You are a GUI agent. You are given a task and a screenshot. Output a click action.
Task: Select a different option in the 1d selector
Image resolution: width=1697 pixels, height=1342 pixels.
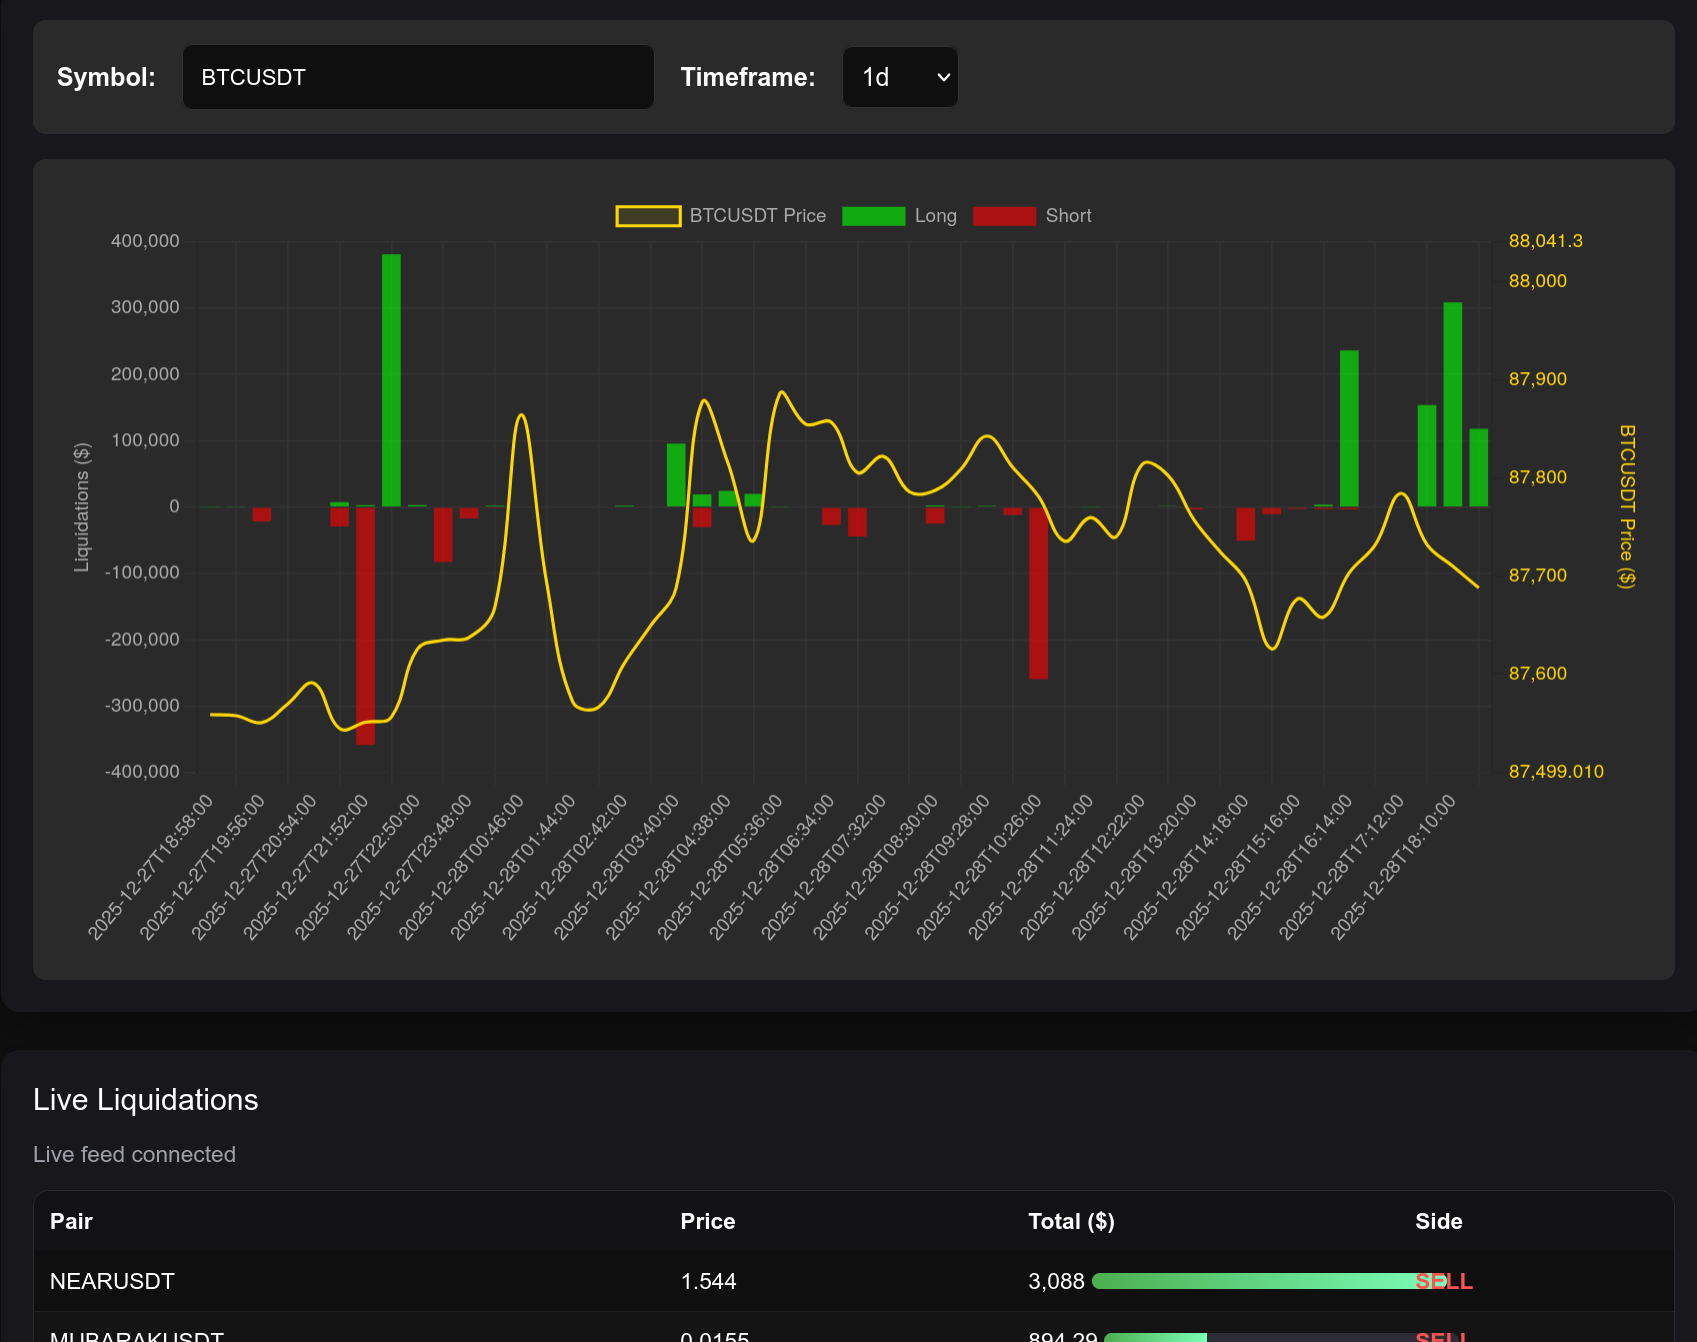click(899, 76)
